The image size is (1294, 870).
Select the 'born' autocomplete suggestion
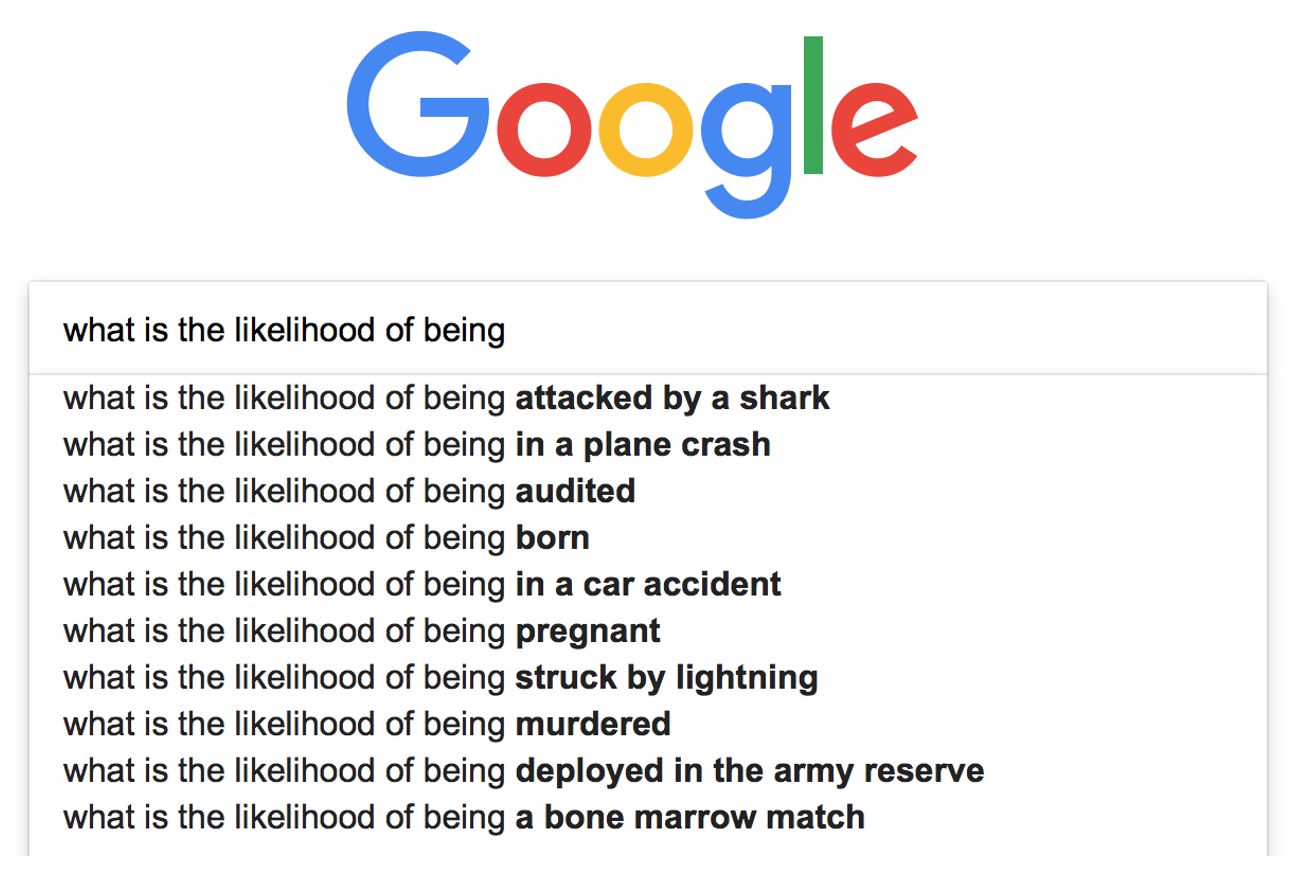326,538
